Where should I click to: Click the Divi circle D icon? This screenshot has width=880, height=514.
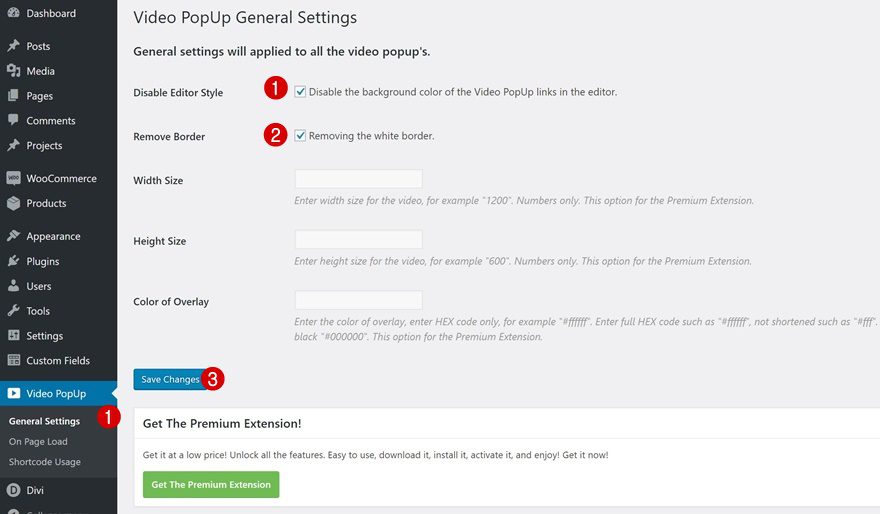pos(13,490)
